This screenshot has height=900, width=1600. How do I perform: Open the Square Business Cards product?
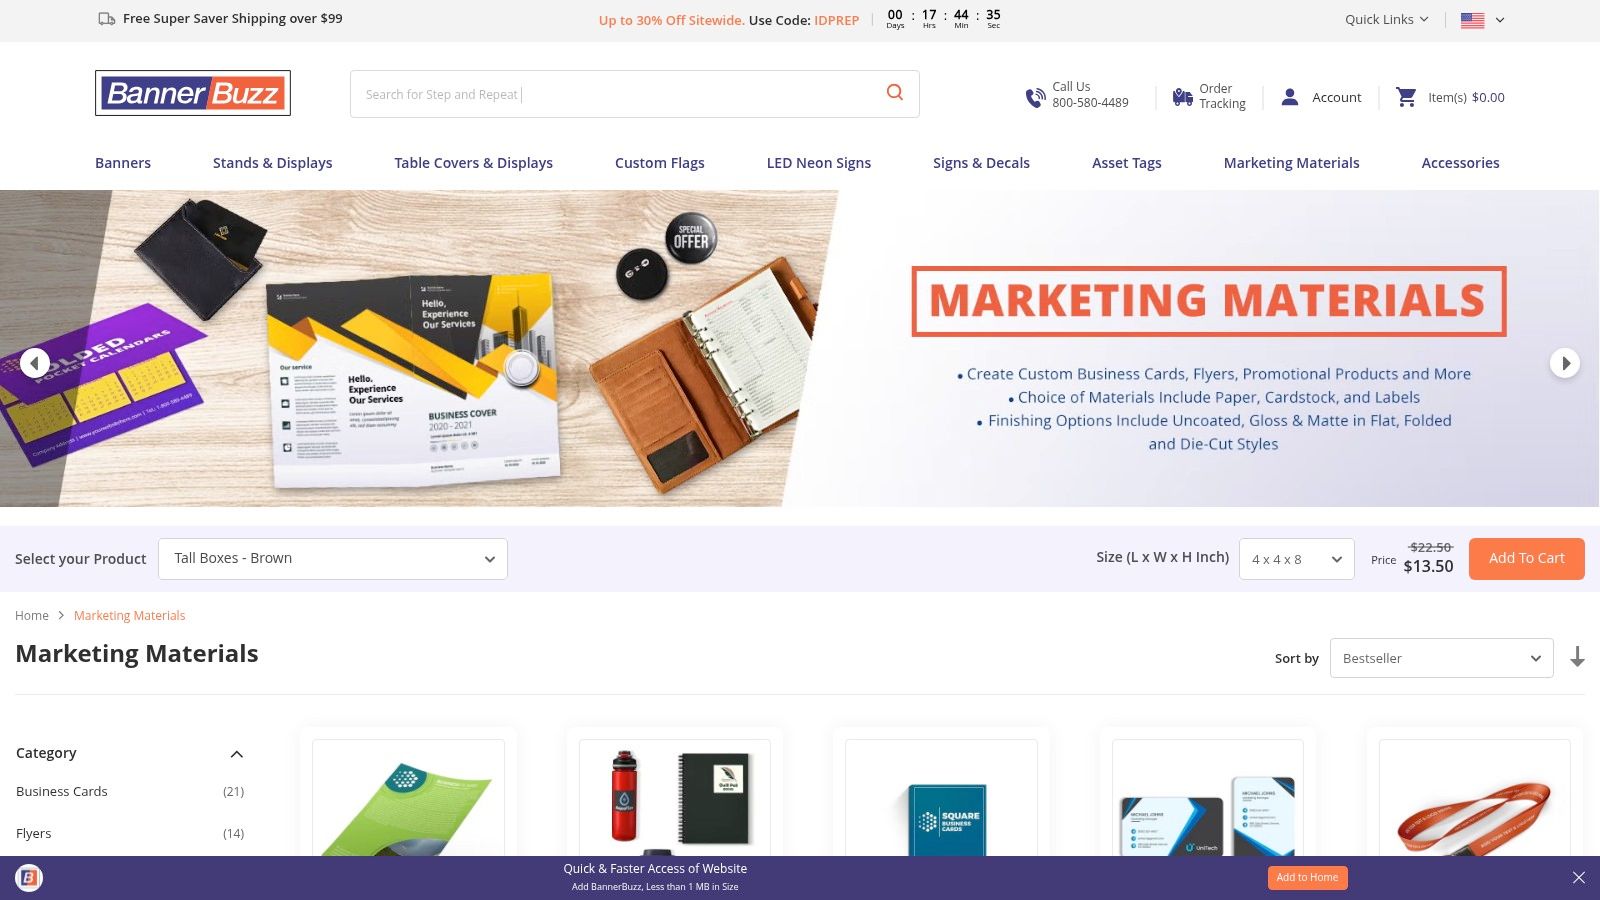coord(941,798)
